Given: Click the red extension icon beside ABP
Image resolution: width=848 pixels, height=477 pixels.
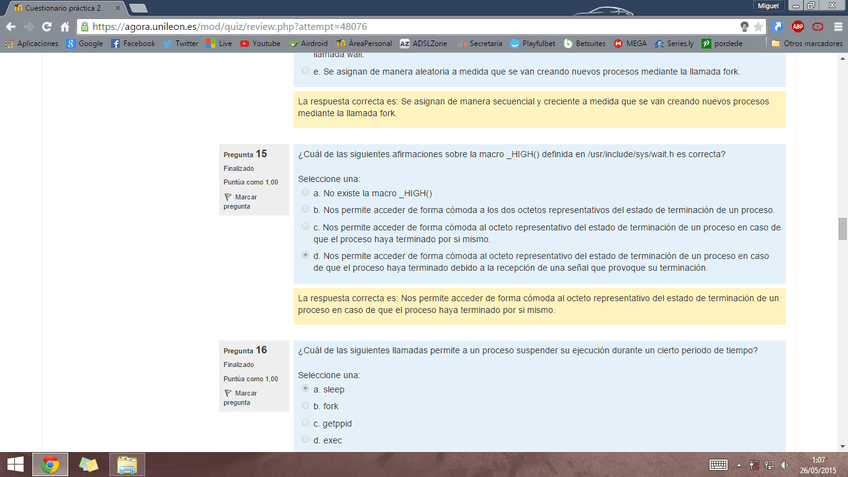Looking at the screenshot, I should click(818, 26).
